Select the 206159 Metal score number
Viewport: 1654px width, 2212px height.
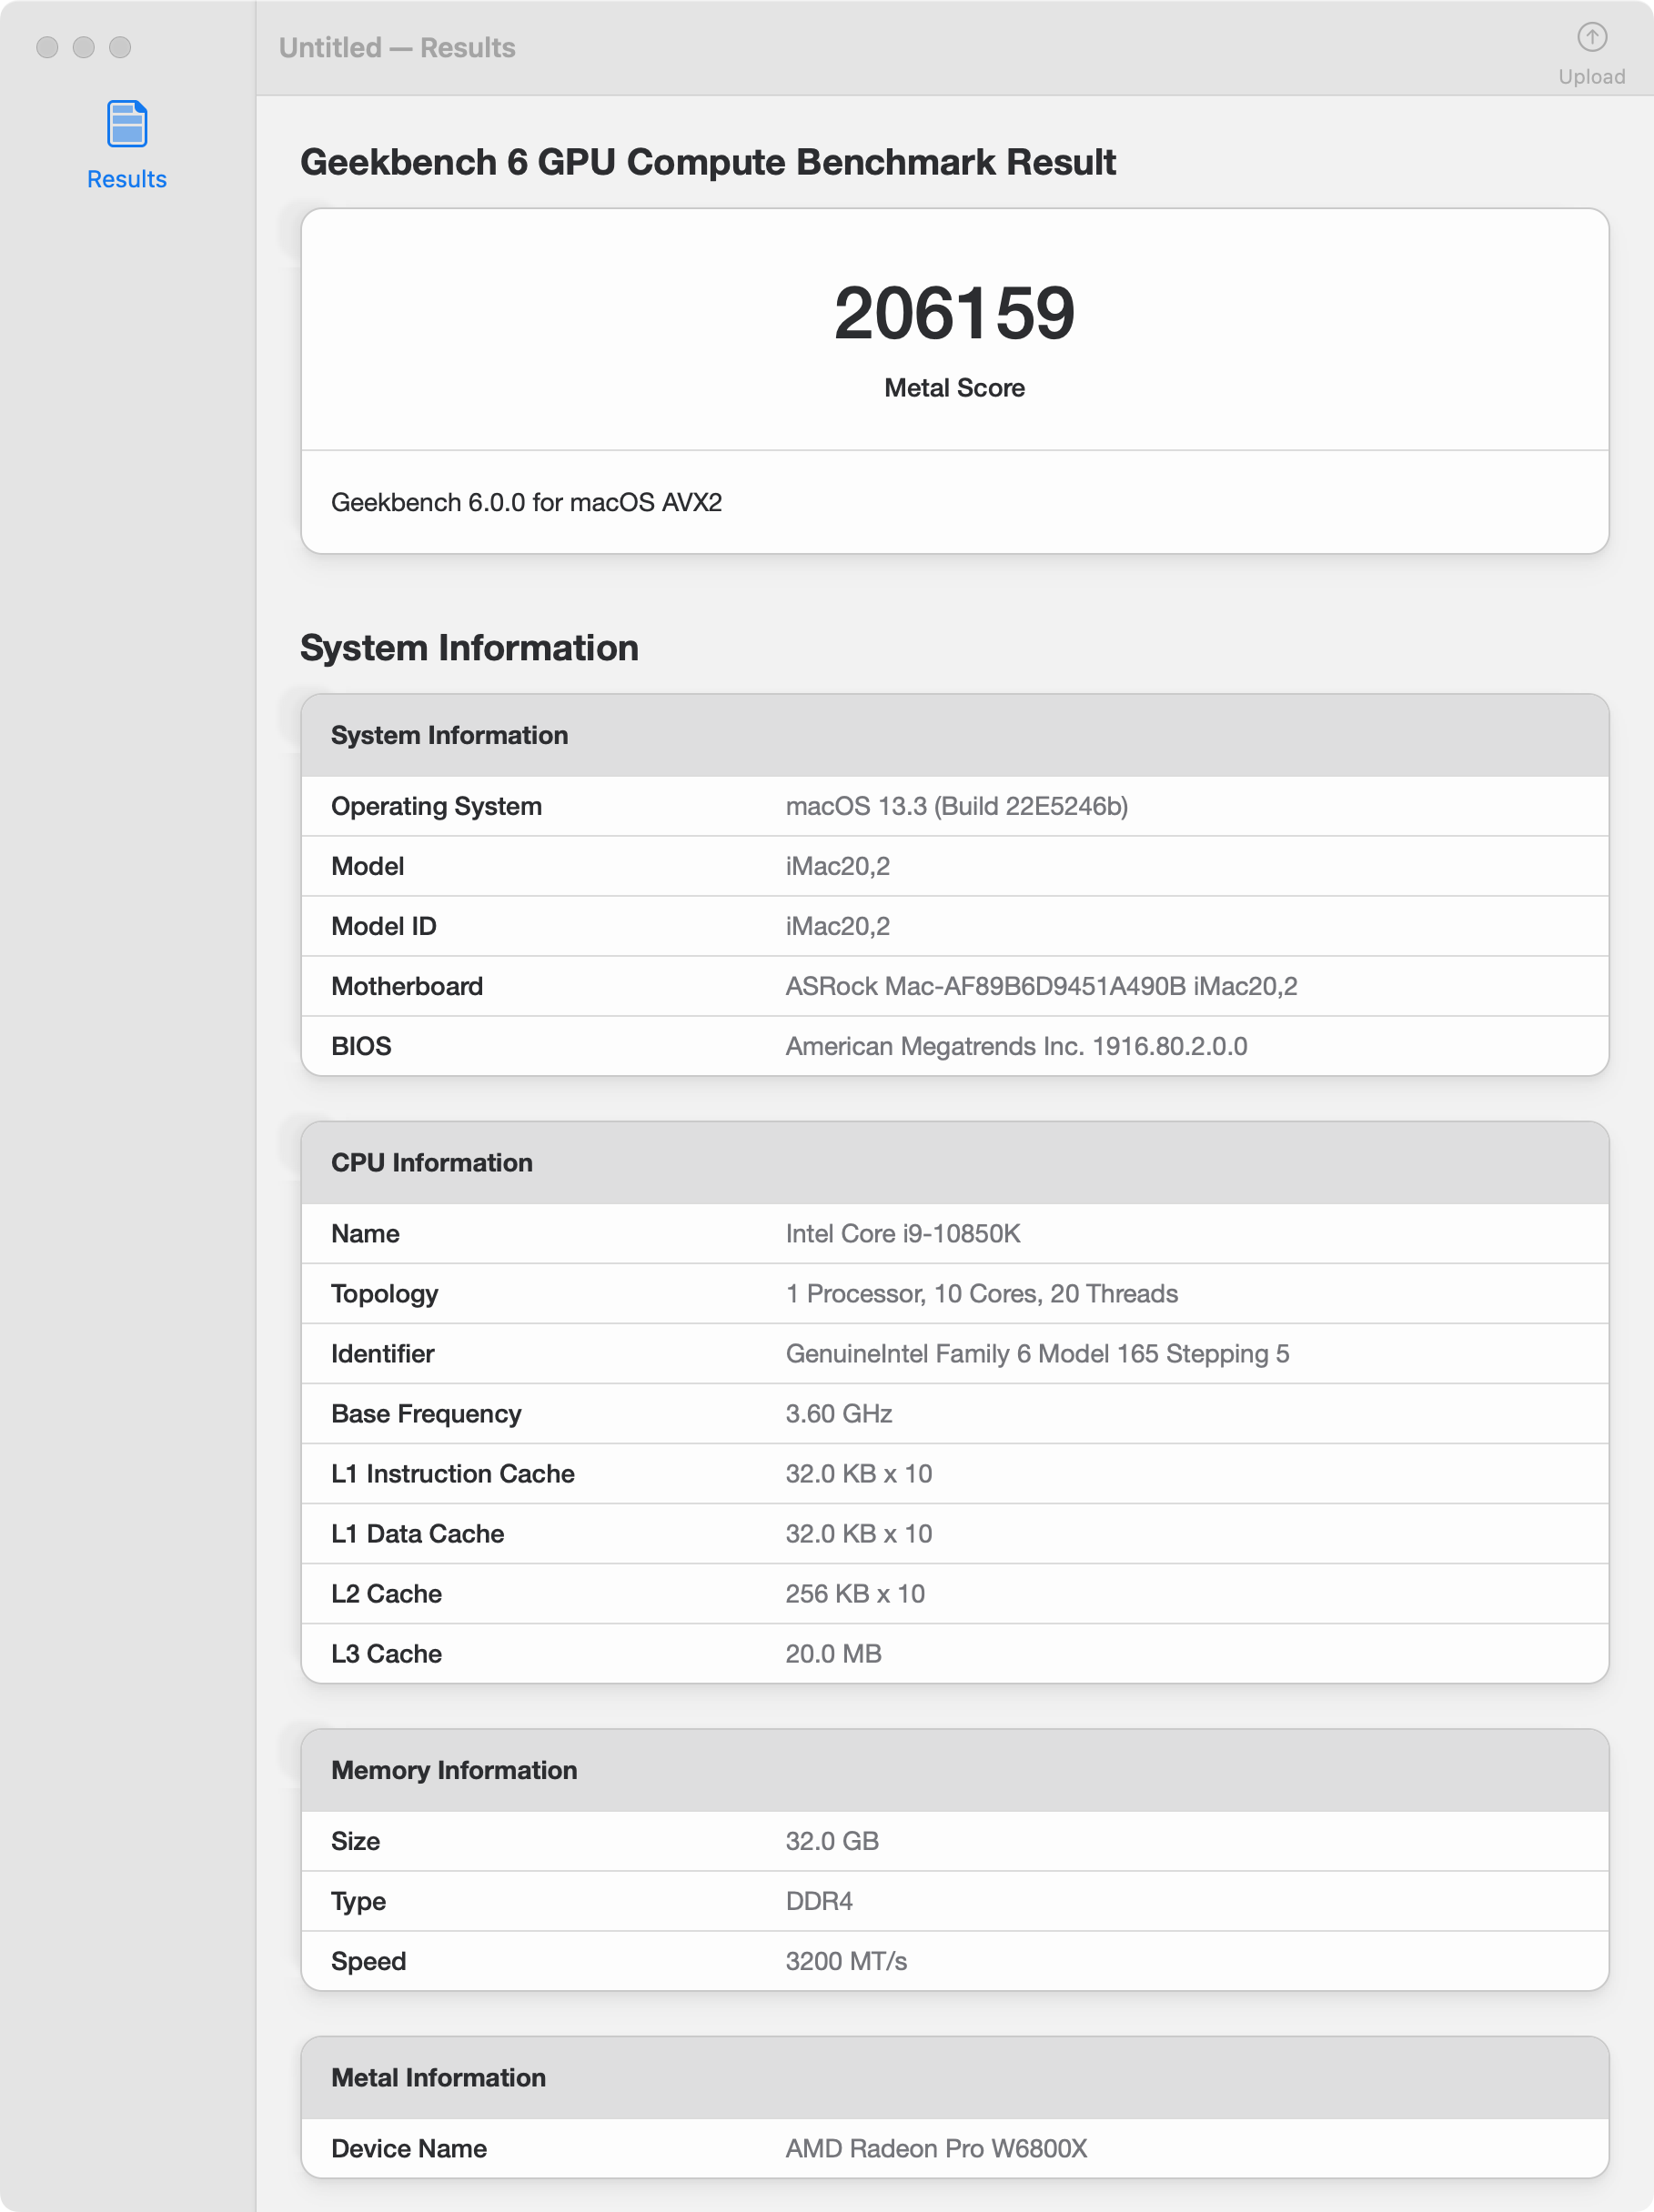[954, 314]
